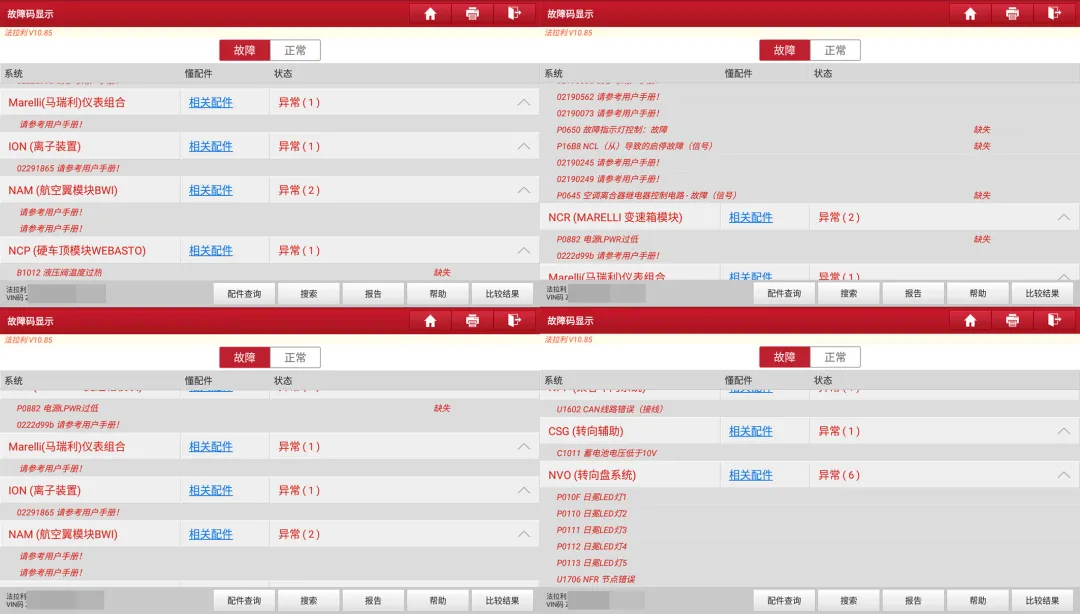Collapse the Marelli仪表组合 row in the top-left panel
Viewport: 1080px width, 614px height.
[523, 102]
